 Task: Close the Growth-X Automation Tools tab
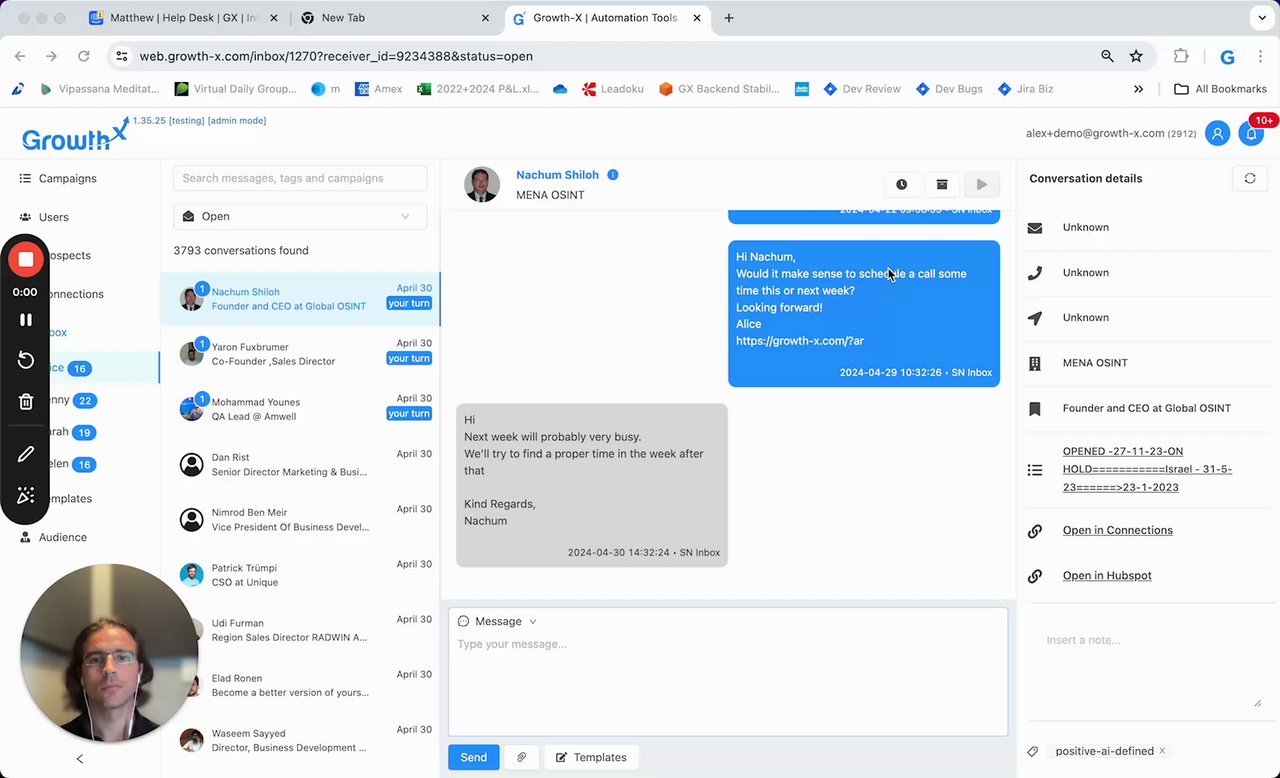pos(695,18)
